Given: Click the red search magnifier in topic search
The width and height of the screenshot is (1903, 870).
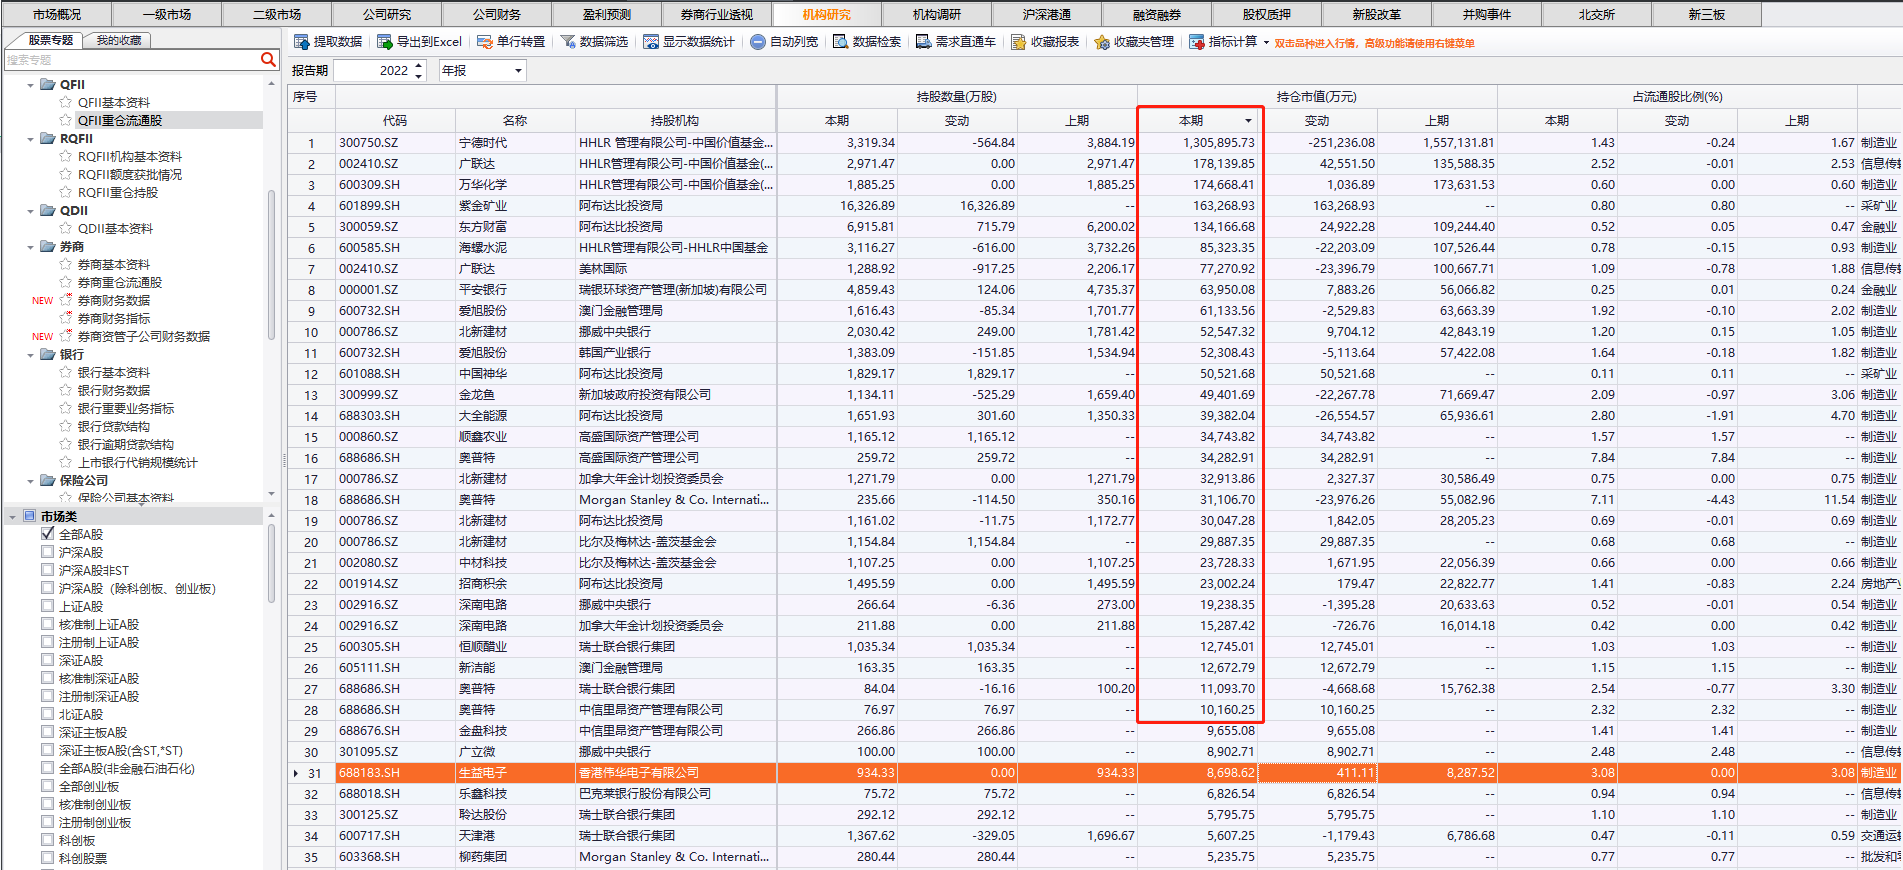Looking at the screenshot, I should [x=268, y=60].
